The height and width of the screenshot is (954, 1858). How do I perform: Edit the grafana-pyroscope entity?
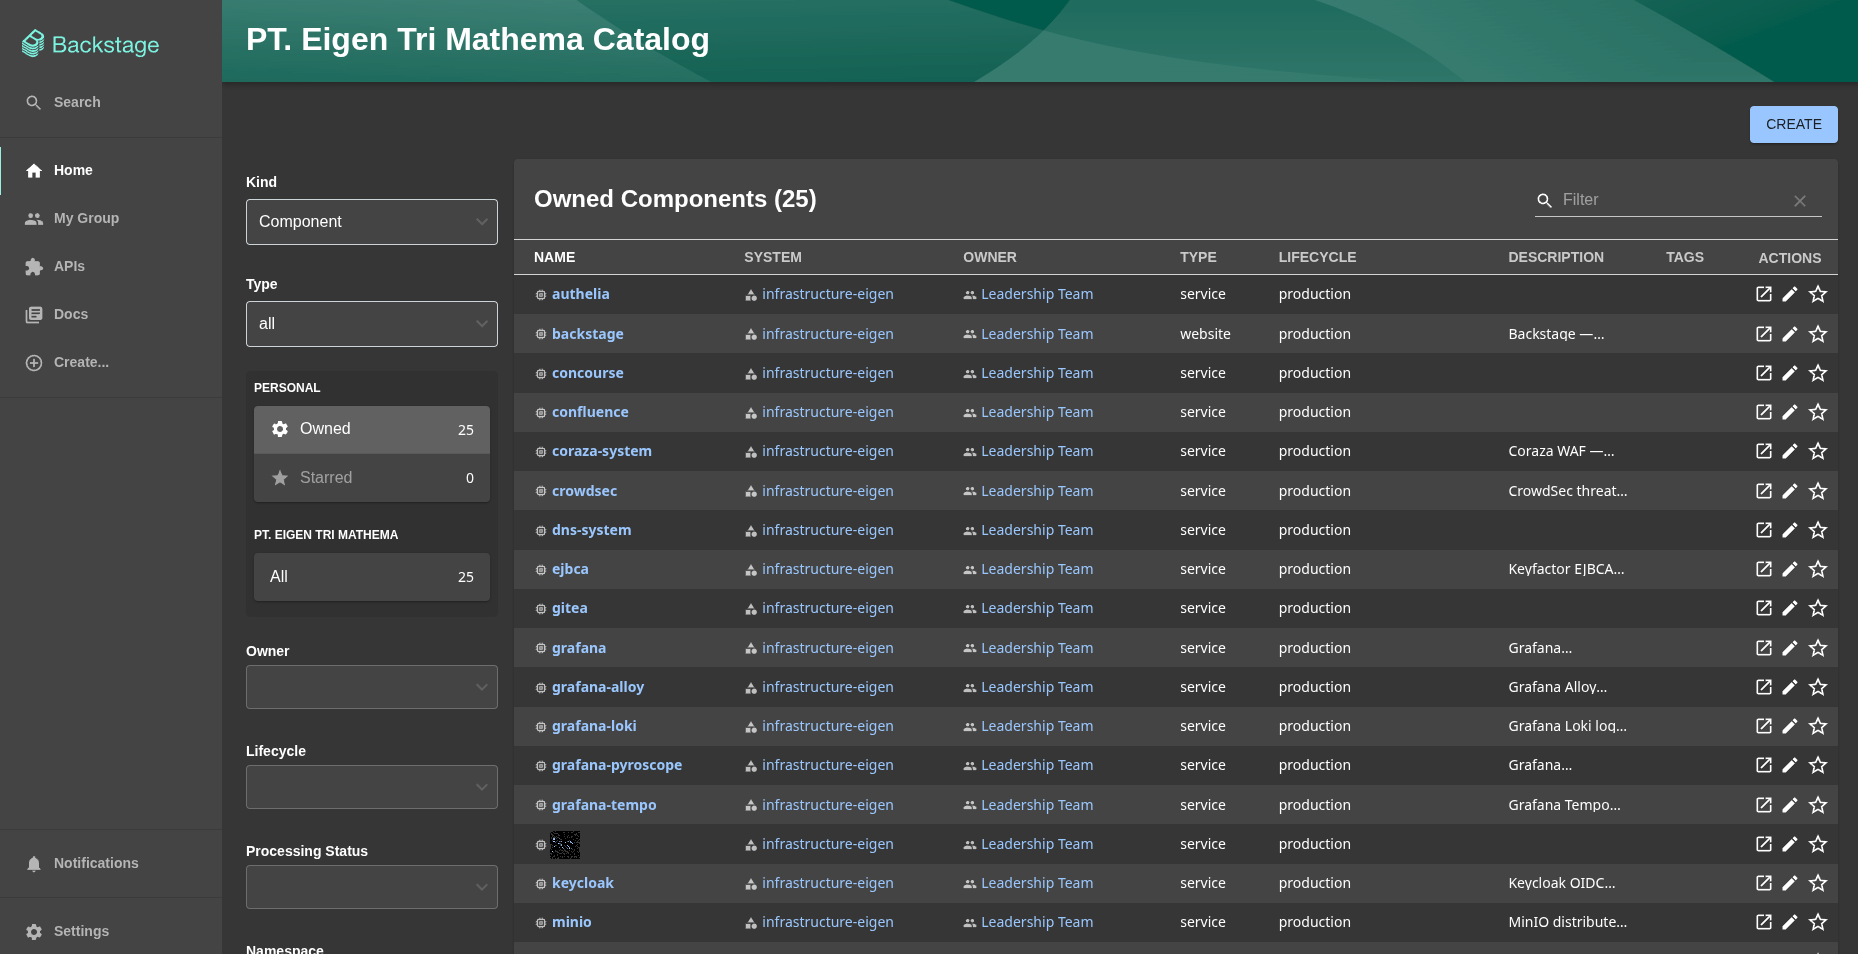[1790, 765]
